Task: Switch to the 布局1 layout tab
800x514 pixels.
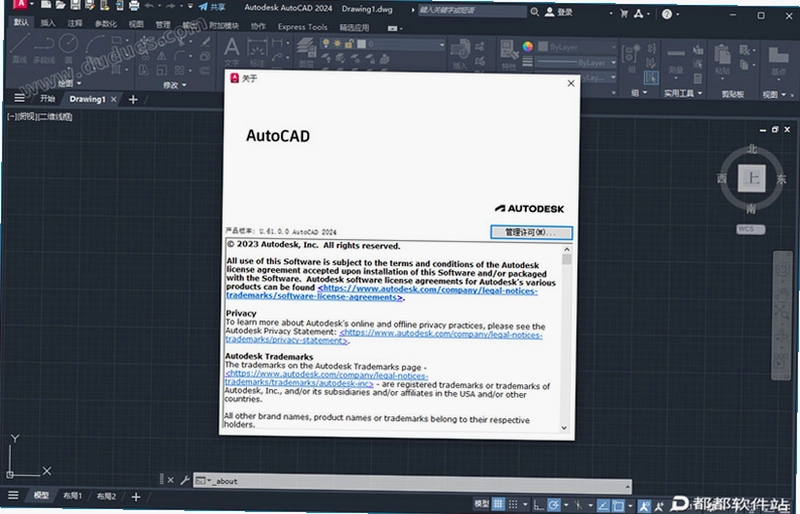Action: [x=72, y=495]
